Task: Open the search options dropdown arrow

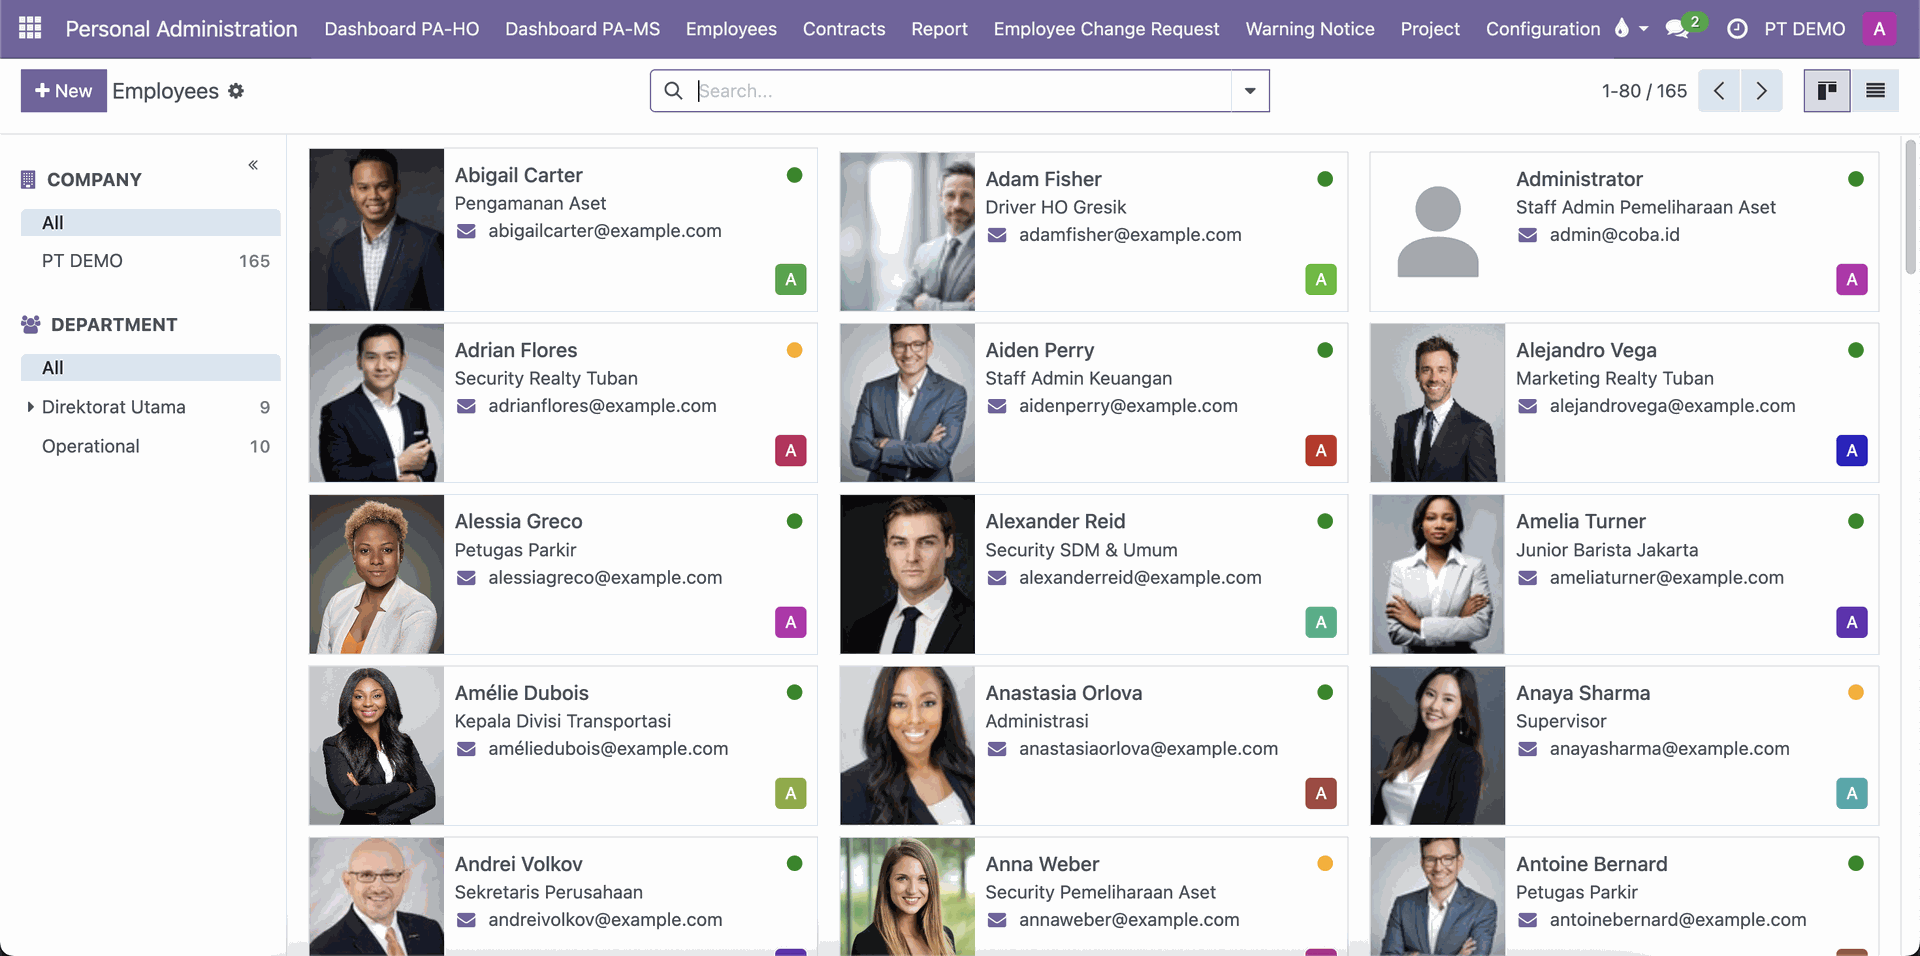Action: coord(1249,91)
